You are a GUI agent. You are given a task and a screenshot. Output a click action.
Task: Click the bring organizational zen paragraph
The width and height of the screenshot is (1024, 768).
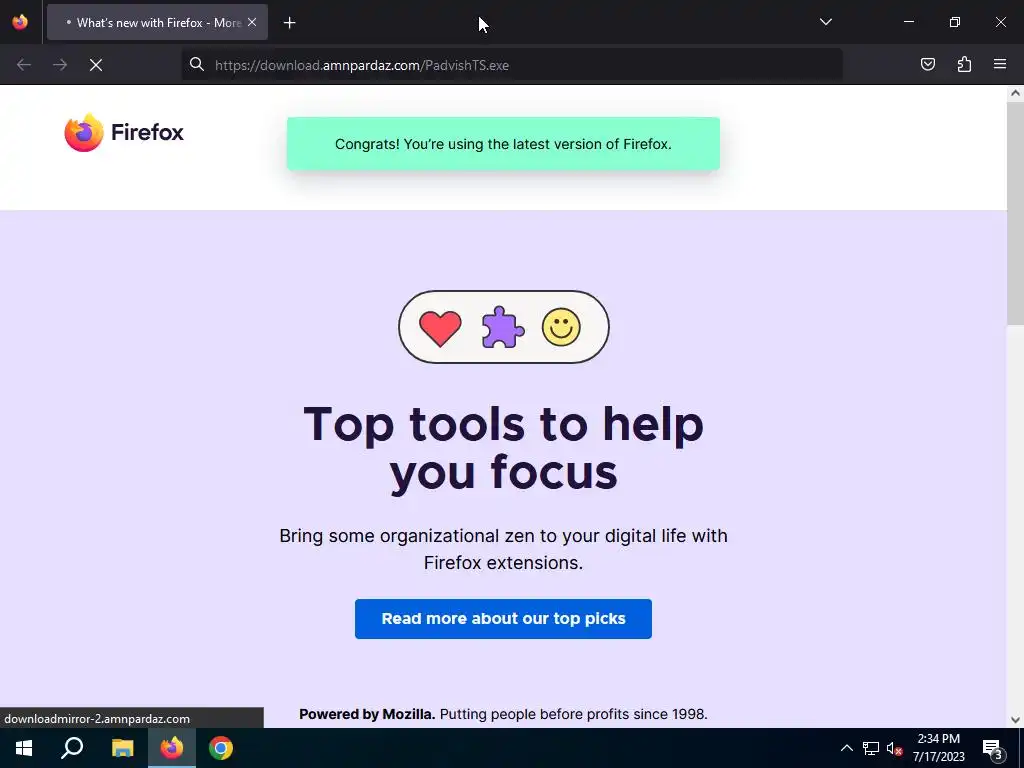pyautogui.click(x=503, y=549)
